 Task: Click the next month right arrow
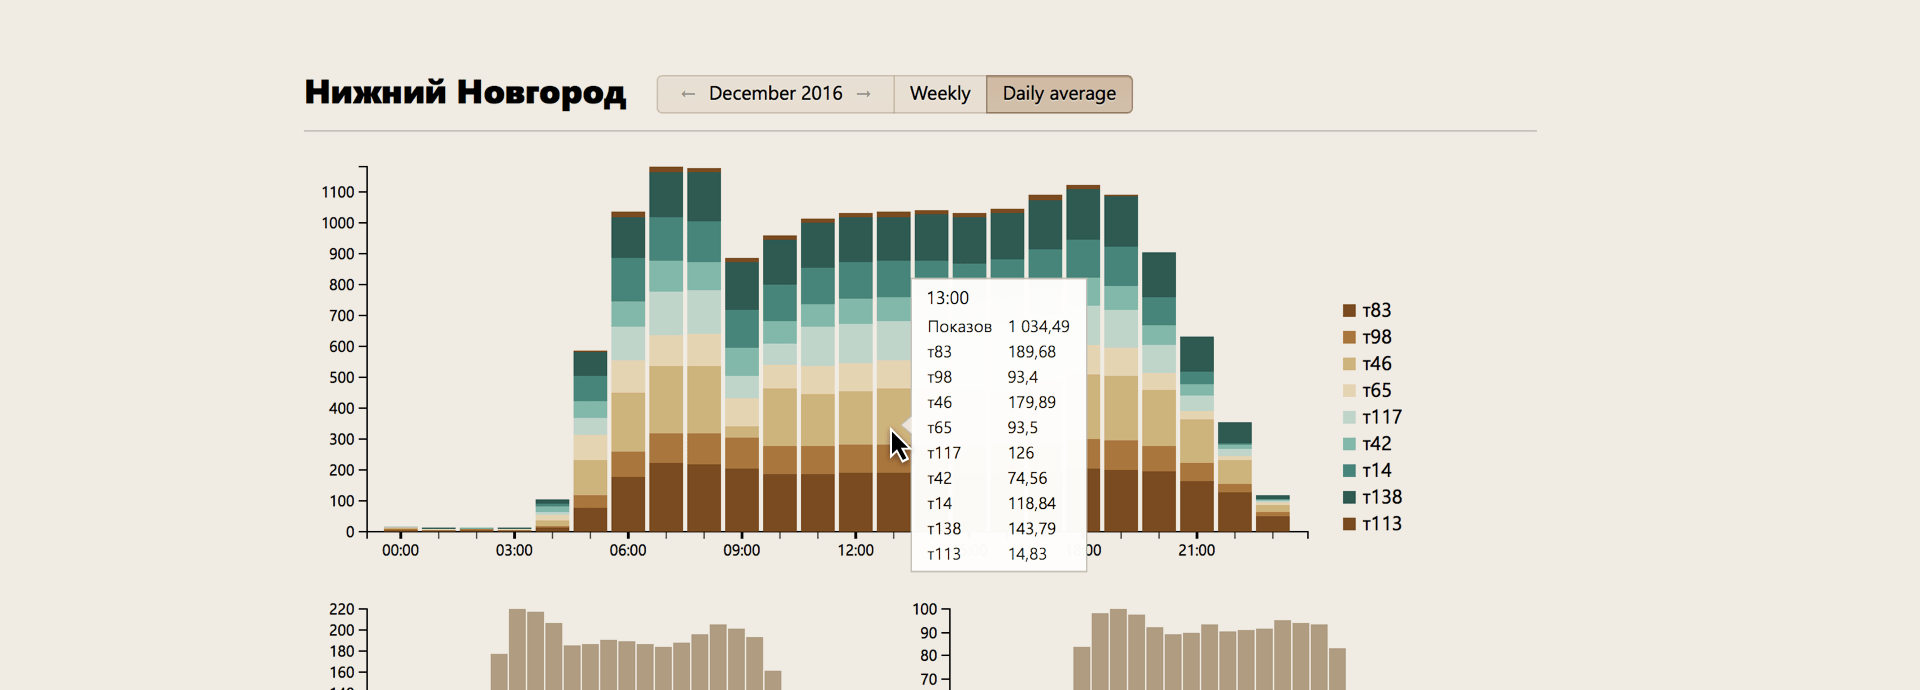click(x=864, y=94)
